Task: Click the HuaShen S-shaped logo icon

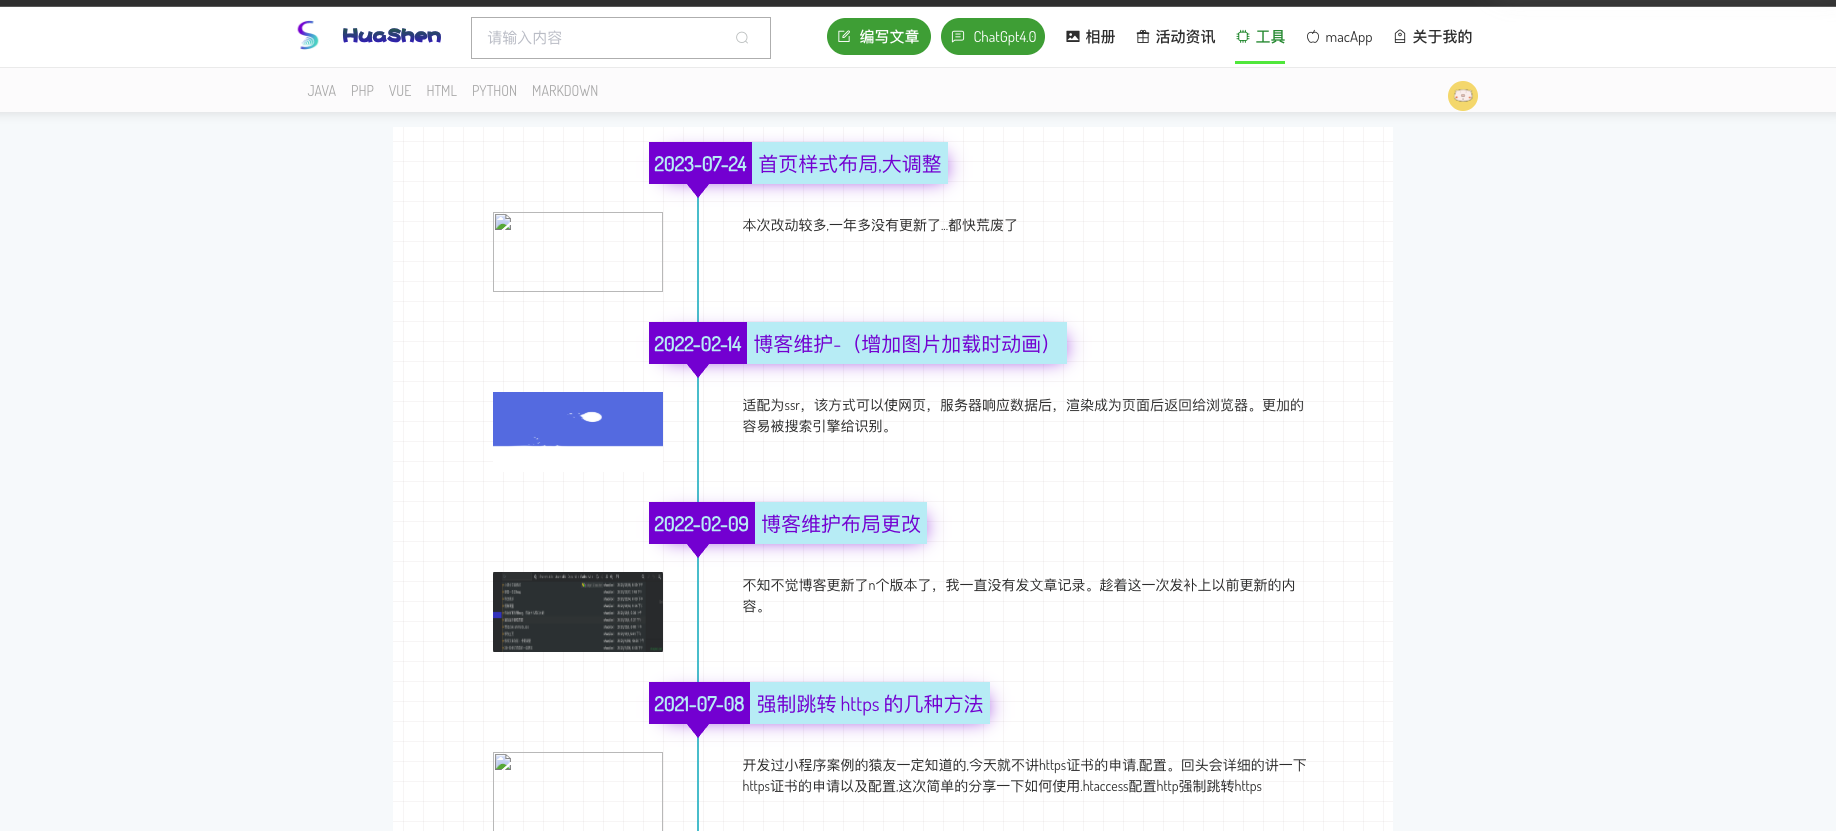Action: [x=308, y=36]
